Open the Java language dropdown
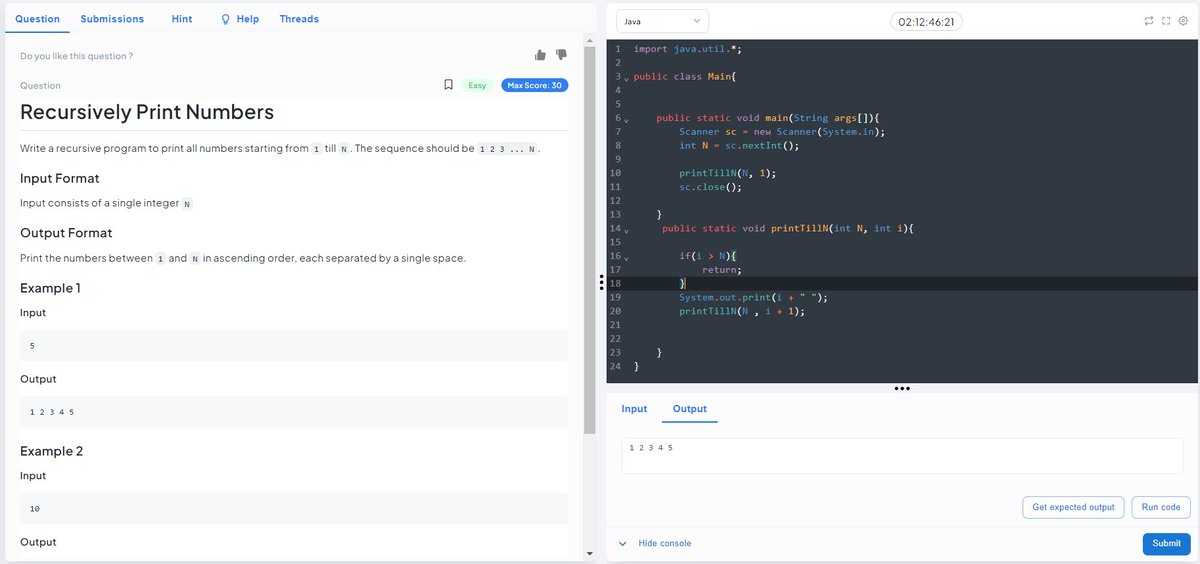 coord(662,21)
